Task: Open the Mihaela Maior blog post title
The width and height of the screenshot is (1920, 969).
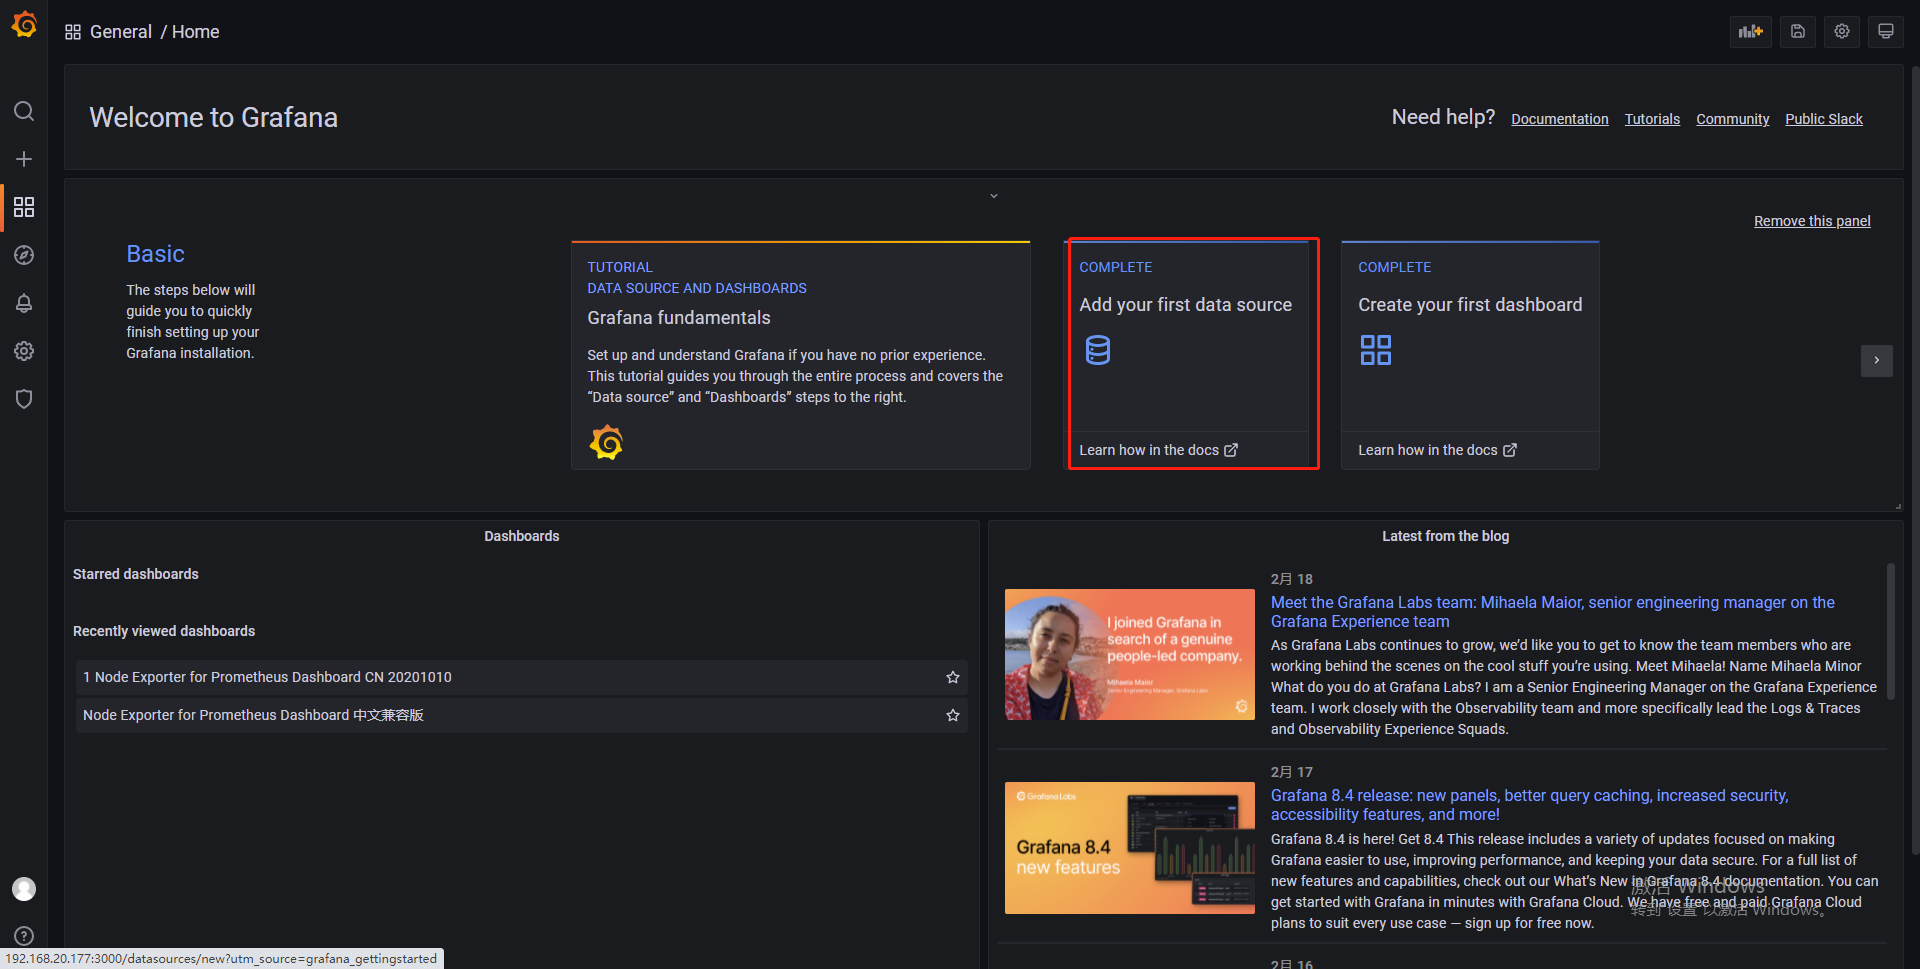Action: pyautogui.click(x=1552, y=612)
